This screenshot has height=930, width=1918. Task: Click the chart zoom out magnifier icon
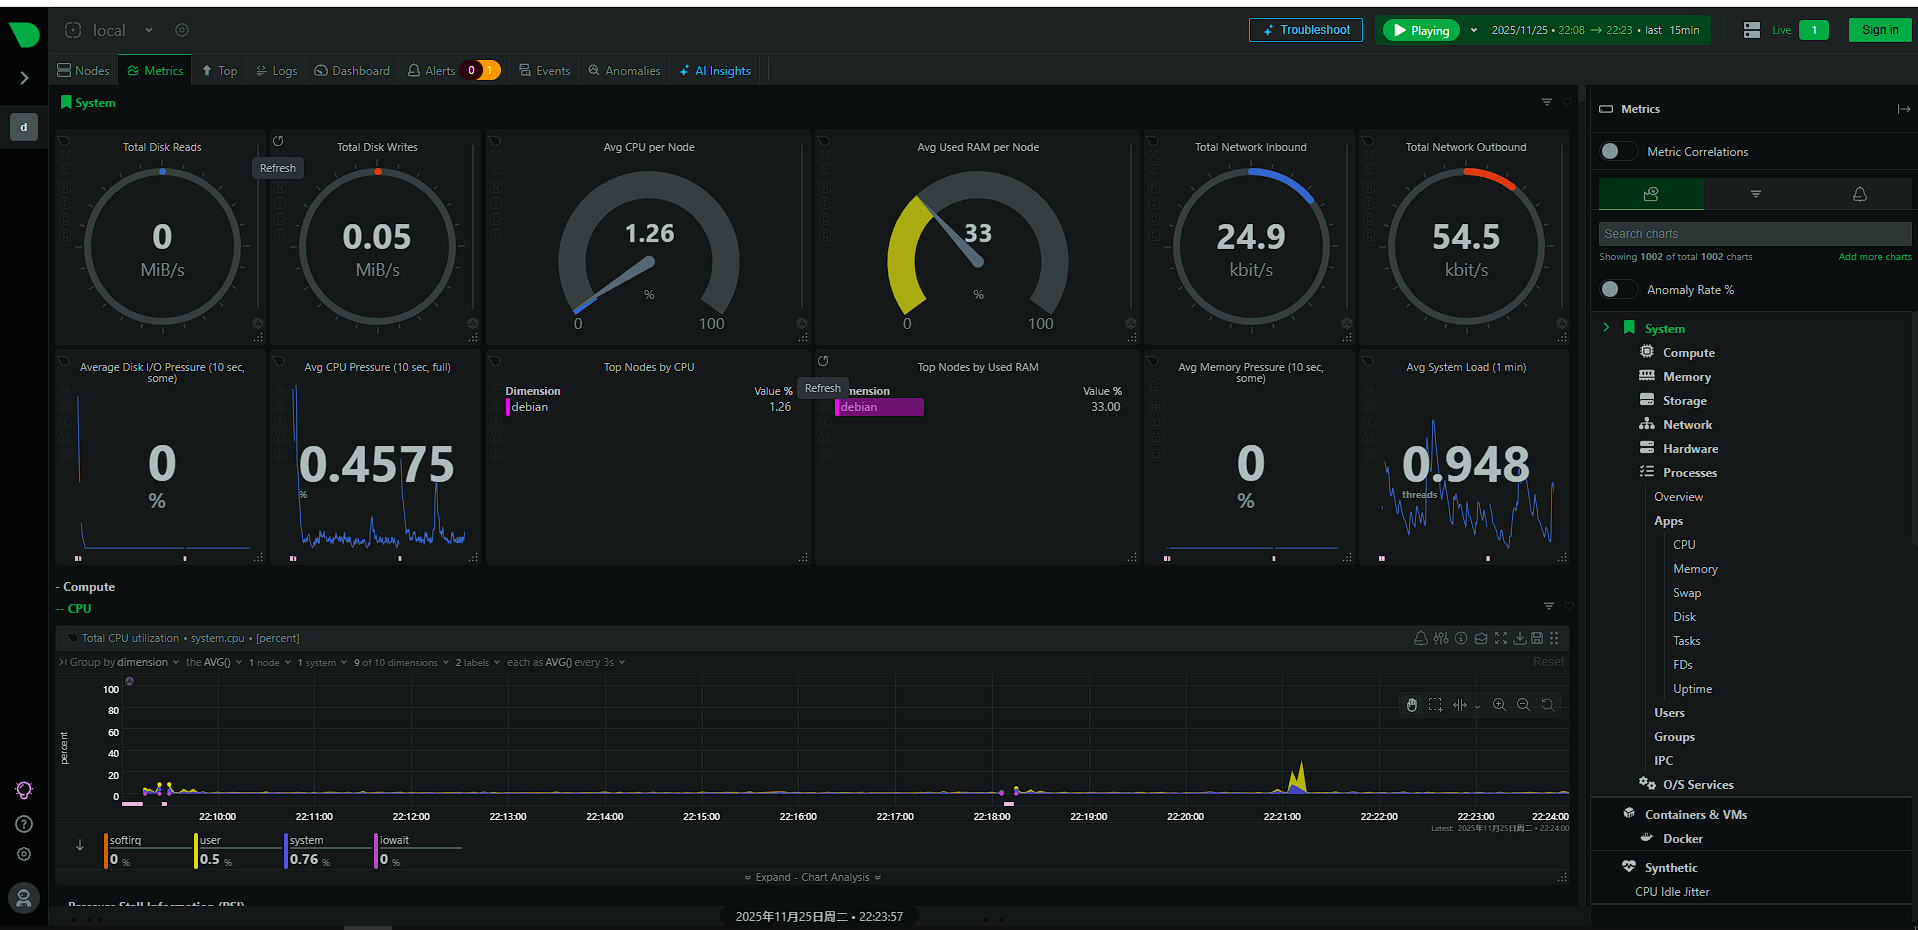(1523, 705)
